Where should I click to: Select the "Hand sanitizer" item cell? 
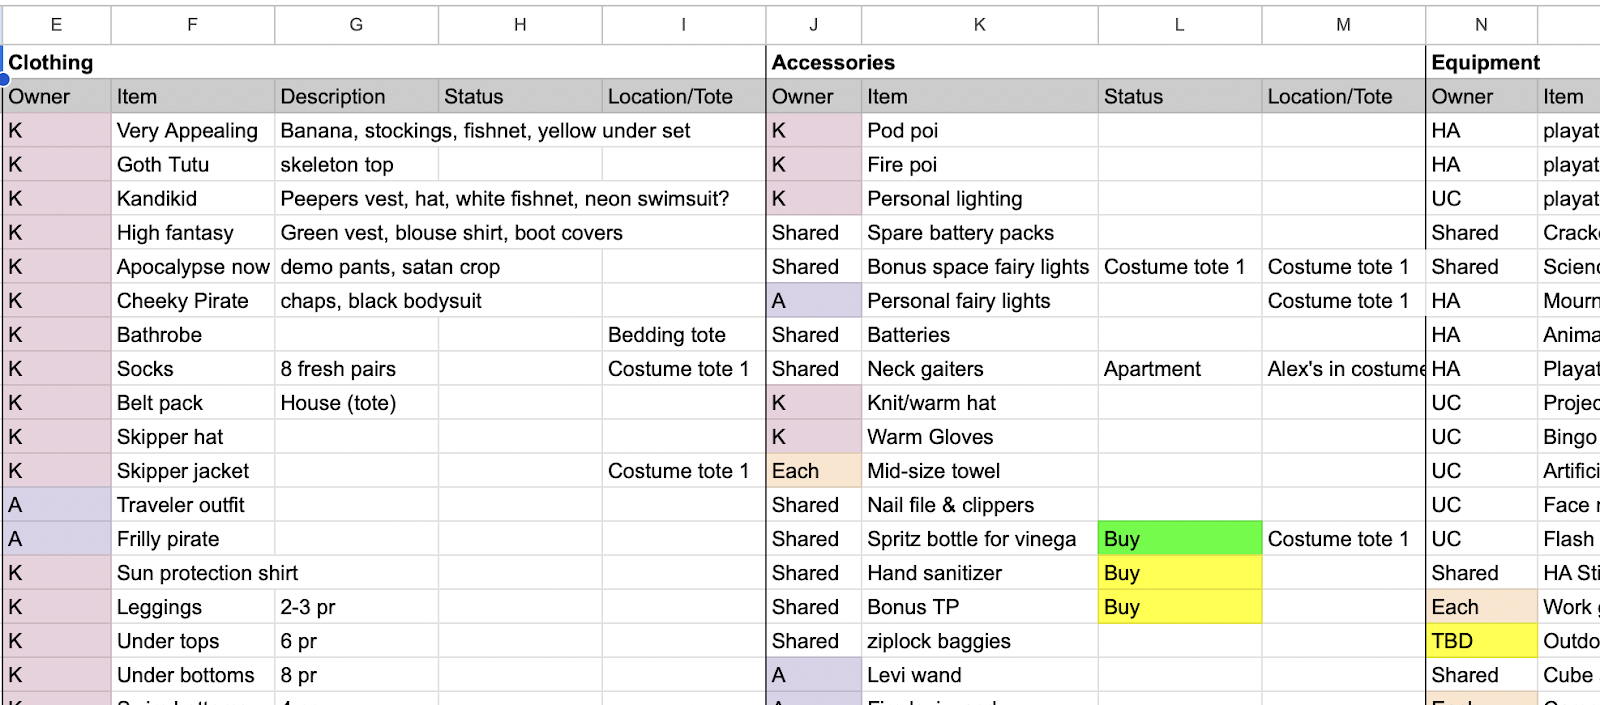978,573
